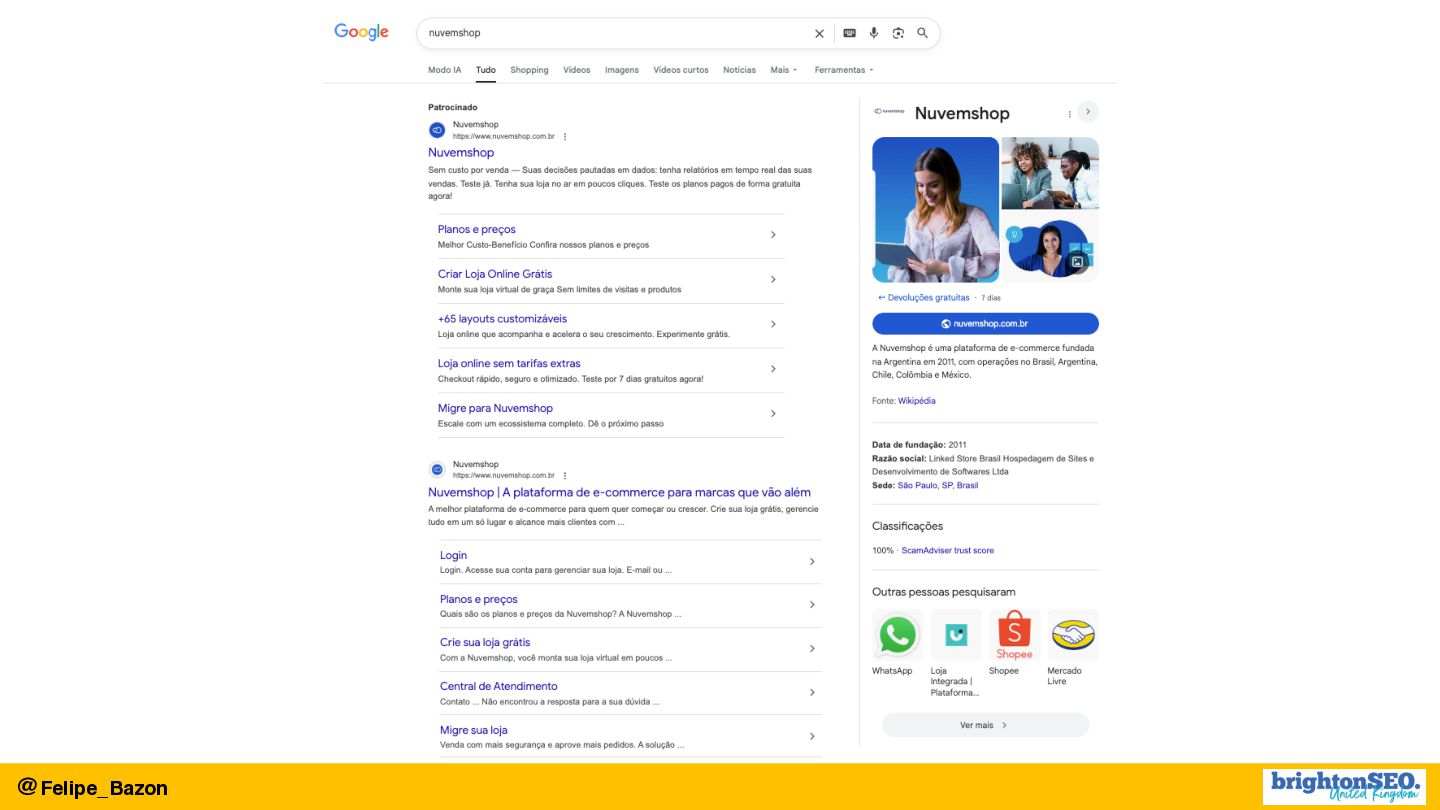This screenshot has height=810, width=1440.
Task: Expand chevron beside Login sitelink
Action: click(x=812, y=562)
